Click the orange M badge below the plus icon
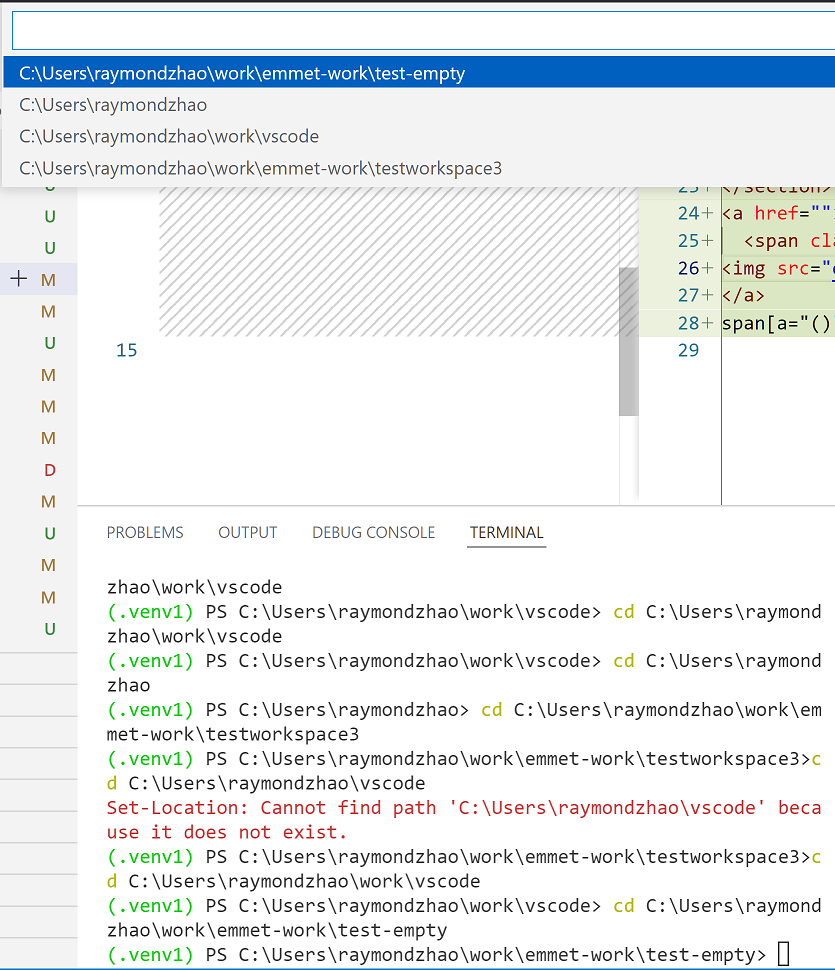 (48, 311)
